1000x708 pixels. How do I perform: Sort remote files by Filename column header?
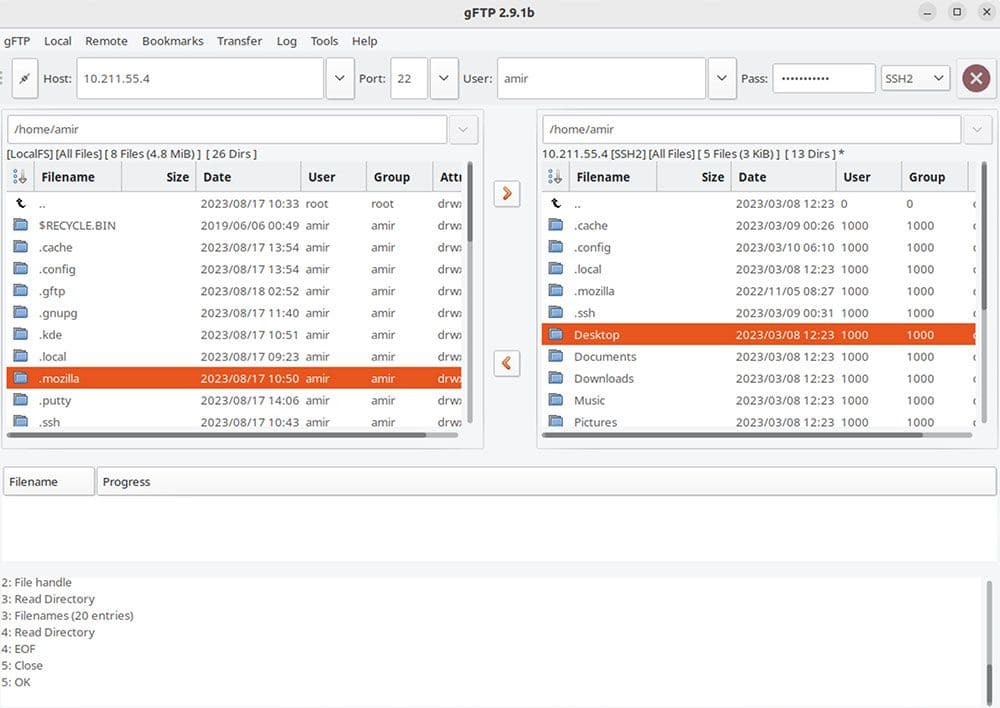pos(603,177)
